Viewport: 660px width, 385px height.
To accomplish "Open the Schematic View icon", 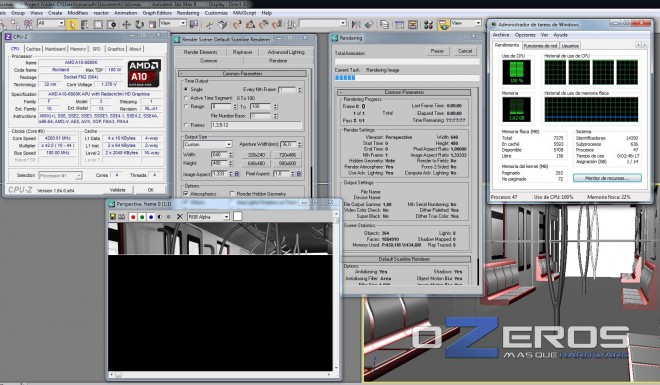I will 412,24.
